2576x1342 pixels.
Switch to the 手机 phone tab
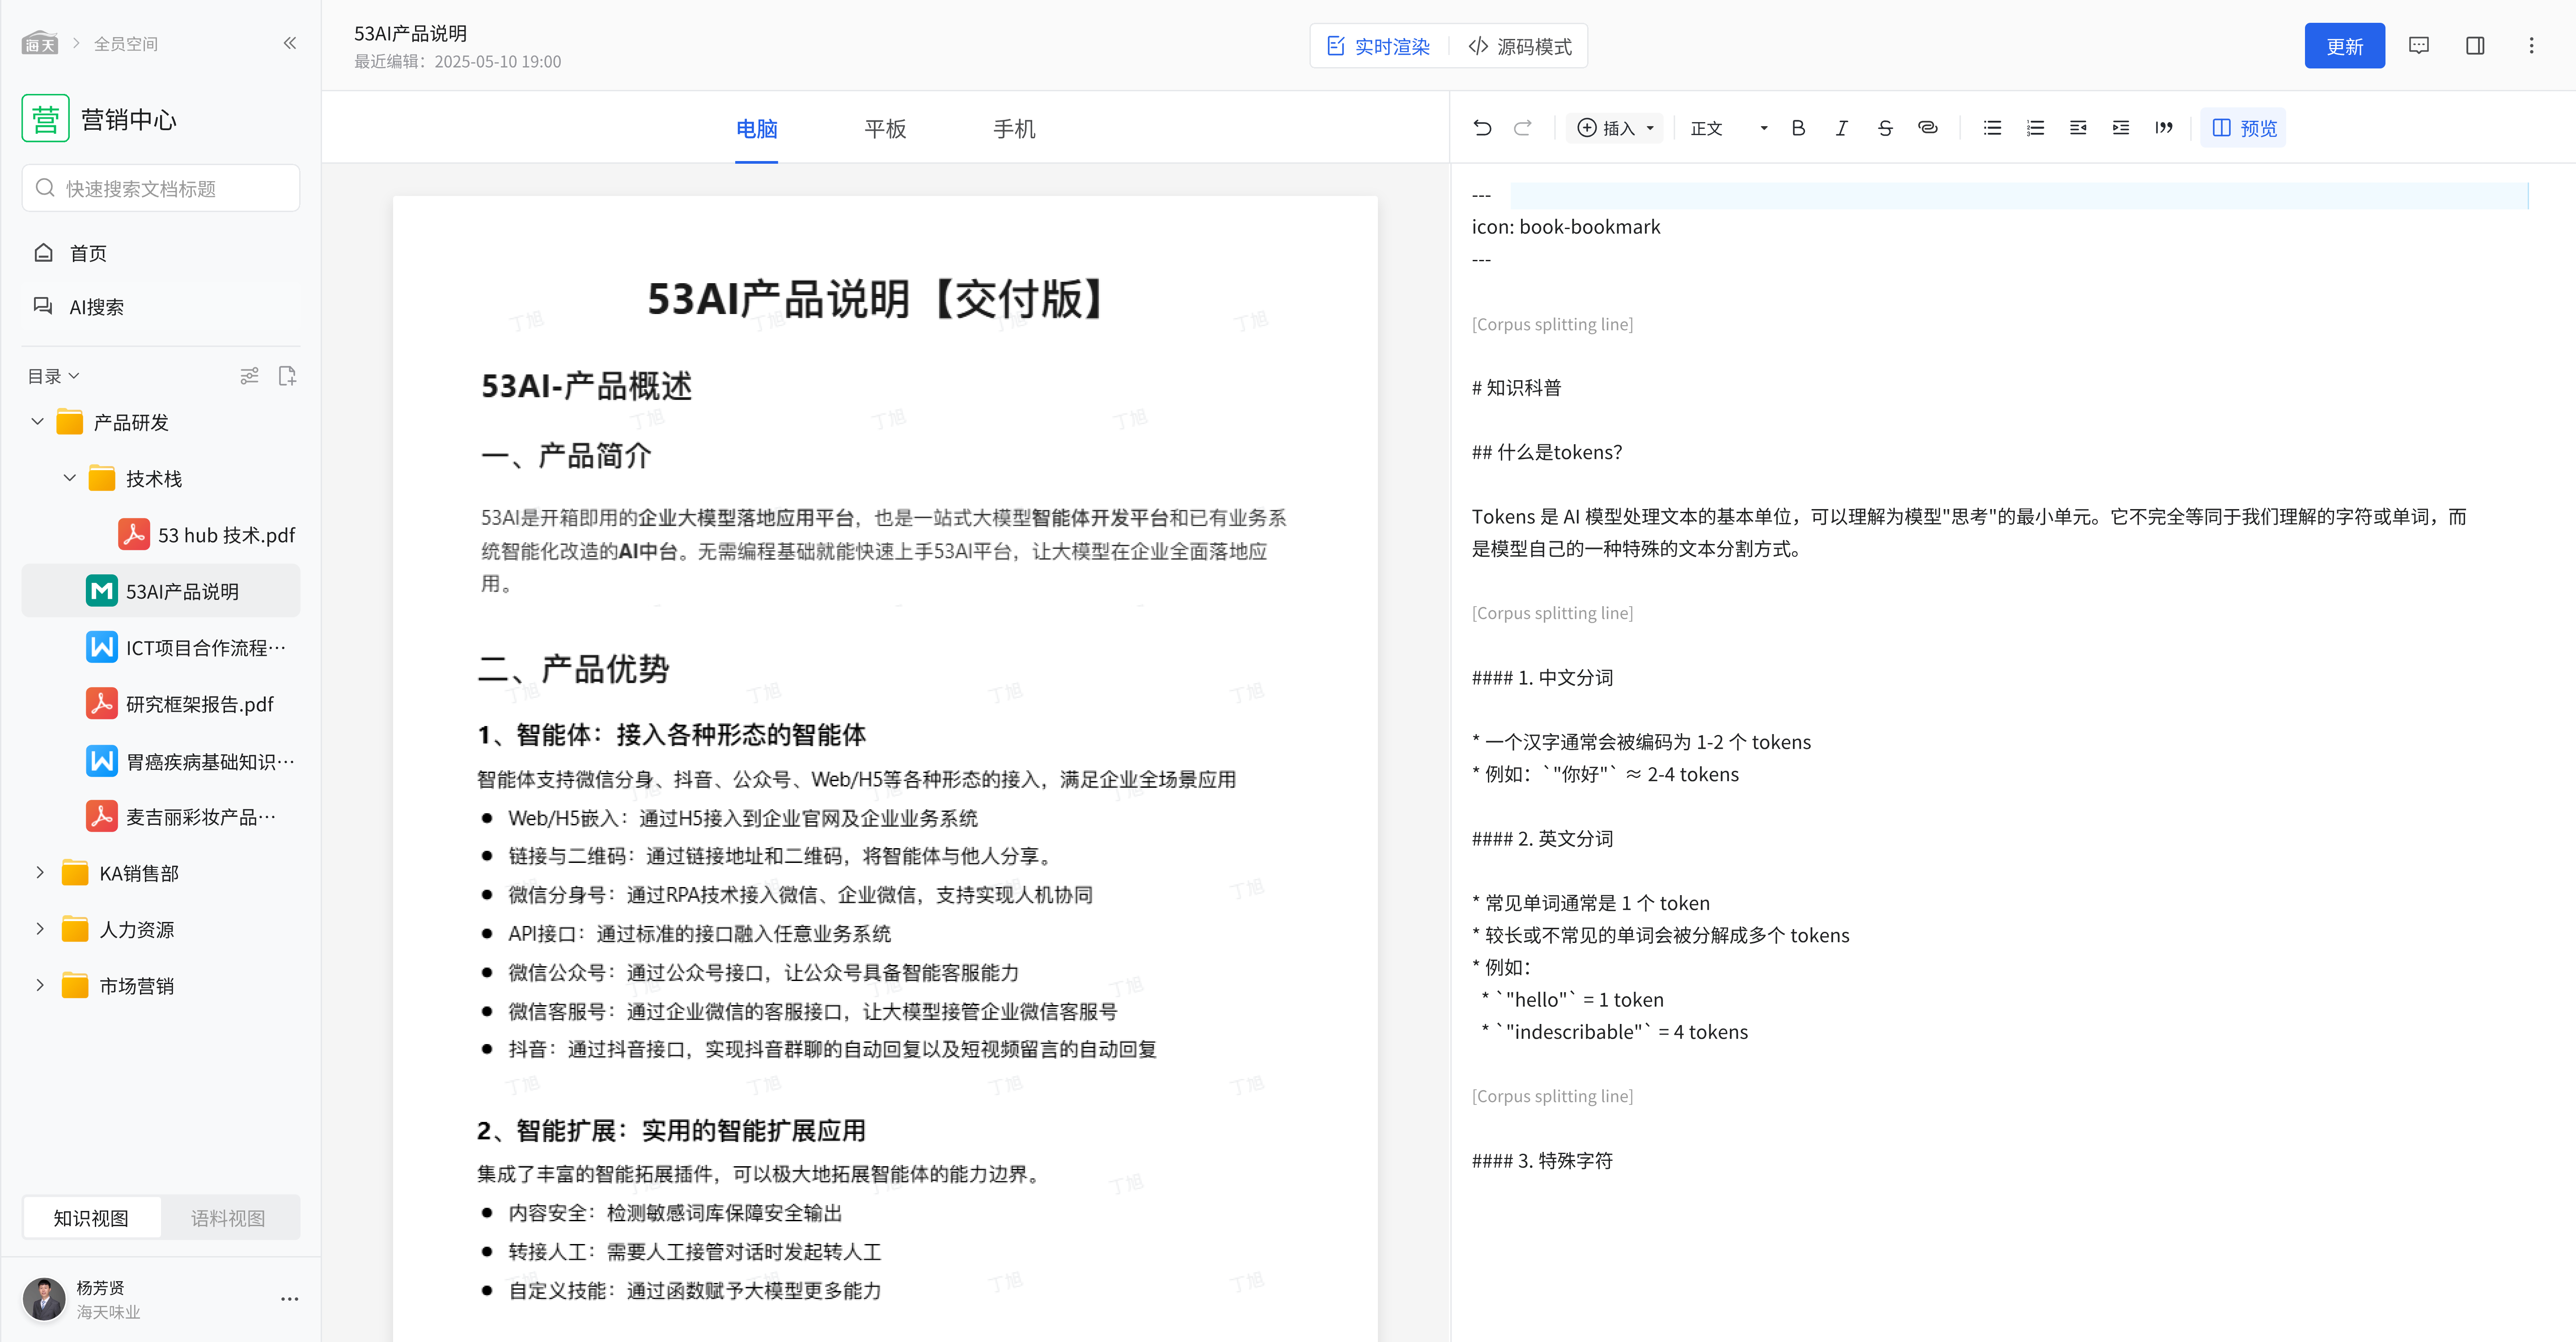(1013, 129)
